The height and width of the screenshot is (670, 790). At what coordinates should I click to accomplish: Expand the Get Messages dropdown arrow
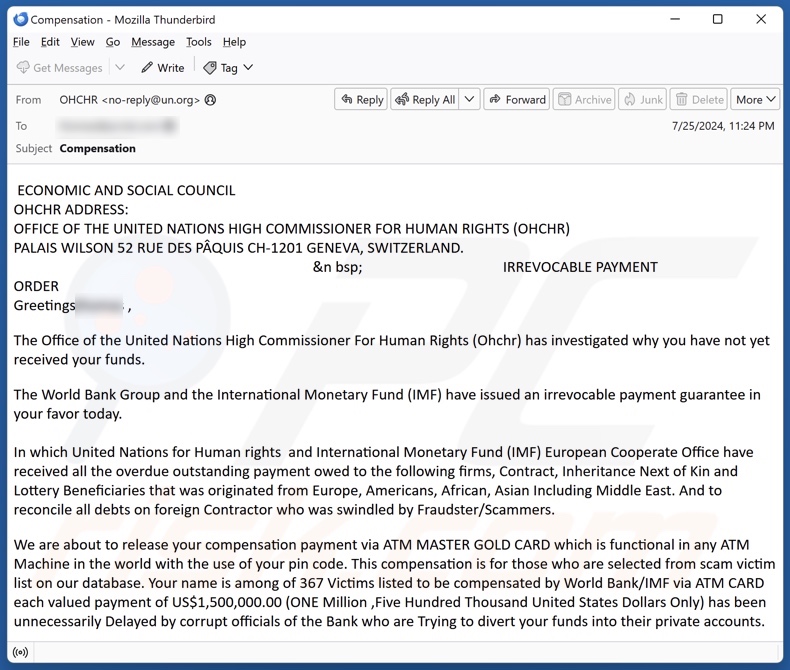coord(120,68)
